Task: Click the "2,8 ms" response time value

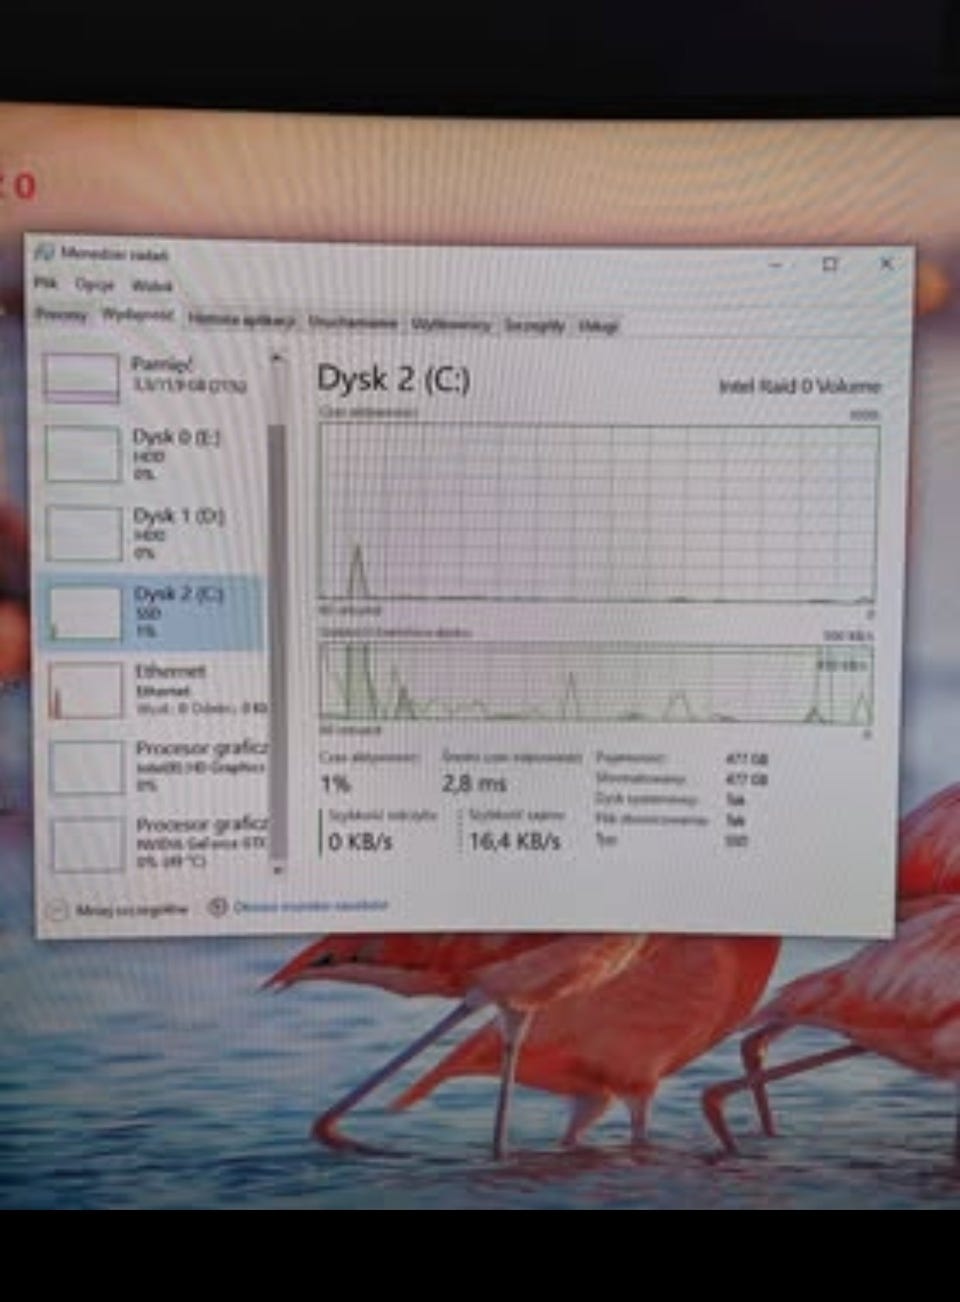Action: [x=474, y=783]
